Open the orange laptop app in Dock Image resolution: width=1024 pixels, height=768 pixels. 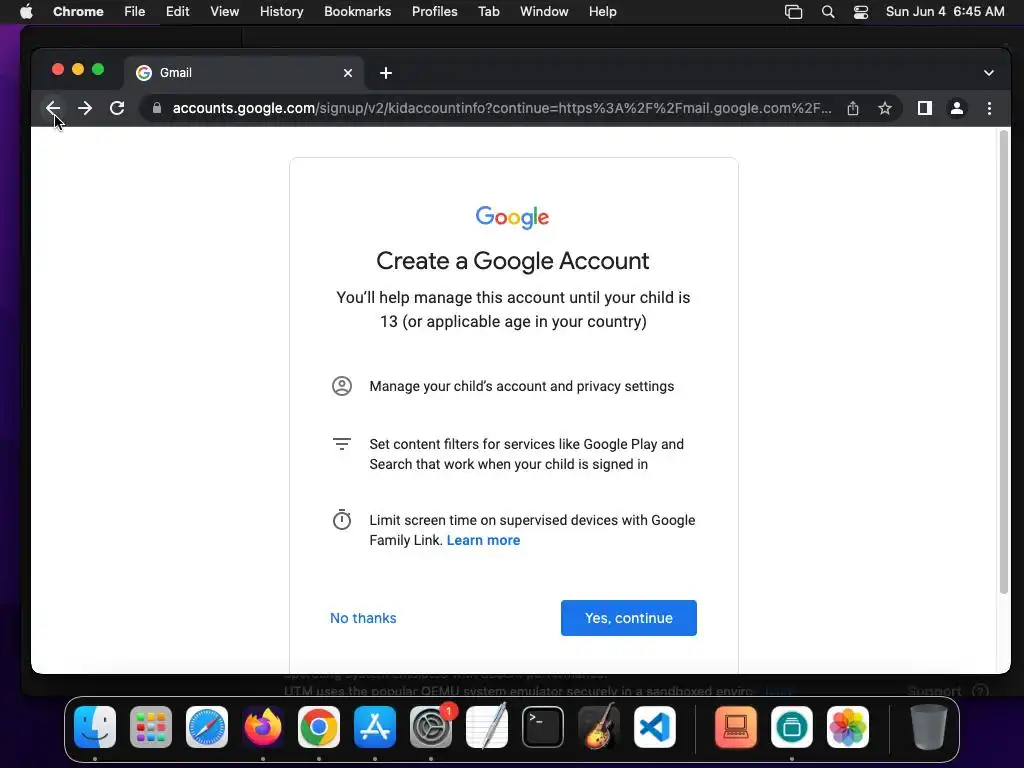coord(736,727)
